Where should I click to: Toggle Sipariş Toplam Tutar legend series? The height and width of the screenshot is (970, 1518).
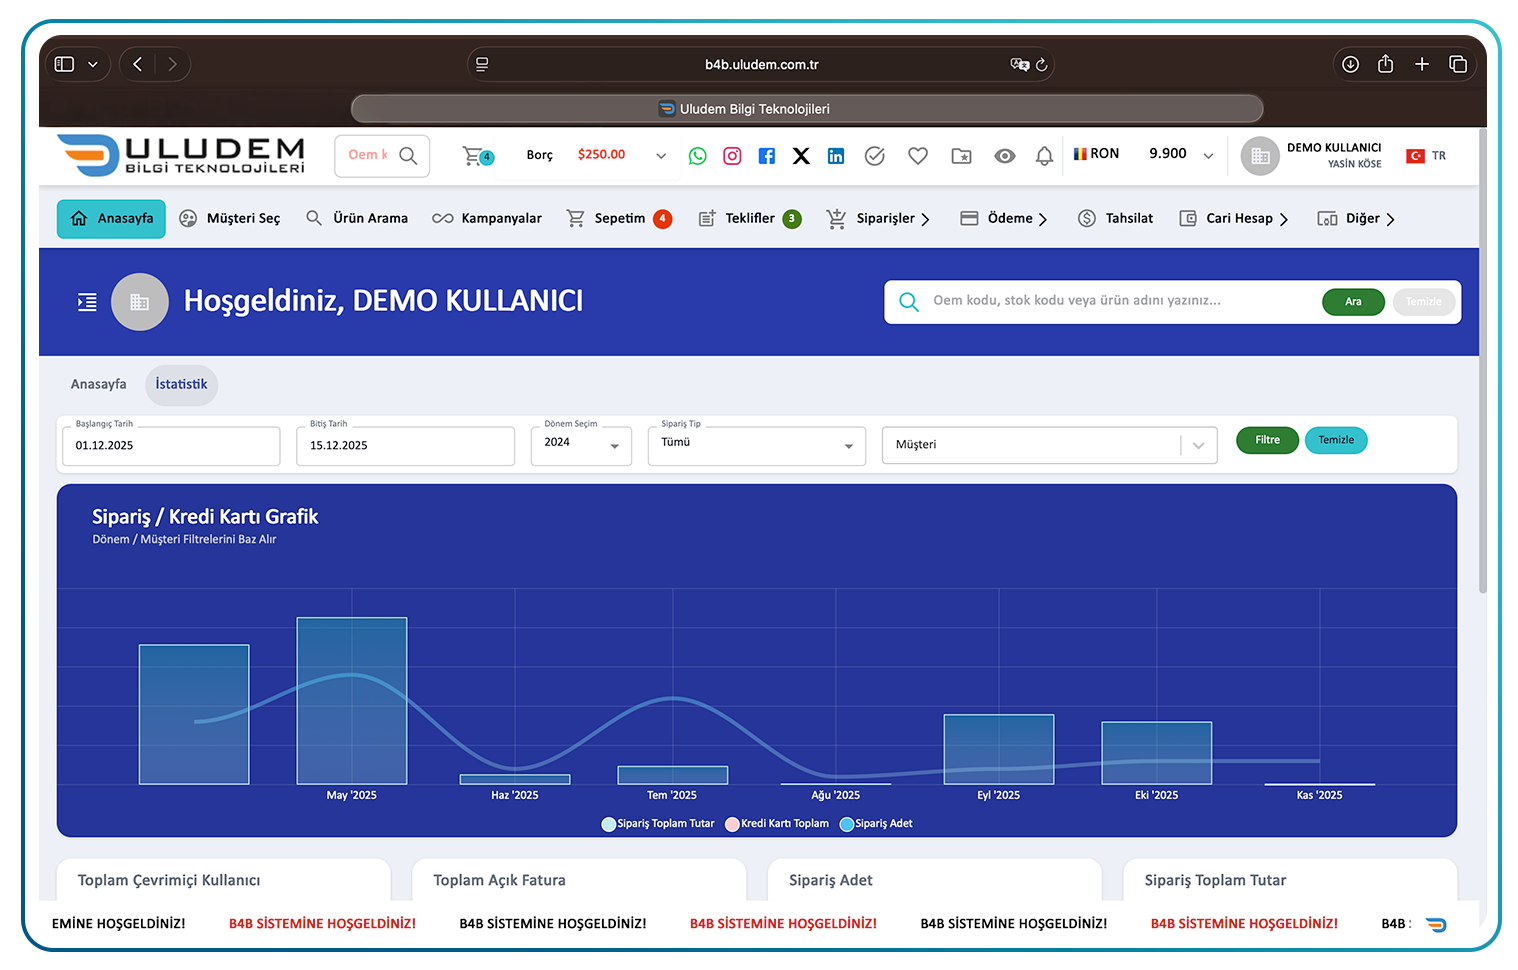click(658, 824)
